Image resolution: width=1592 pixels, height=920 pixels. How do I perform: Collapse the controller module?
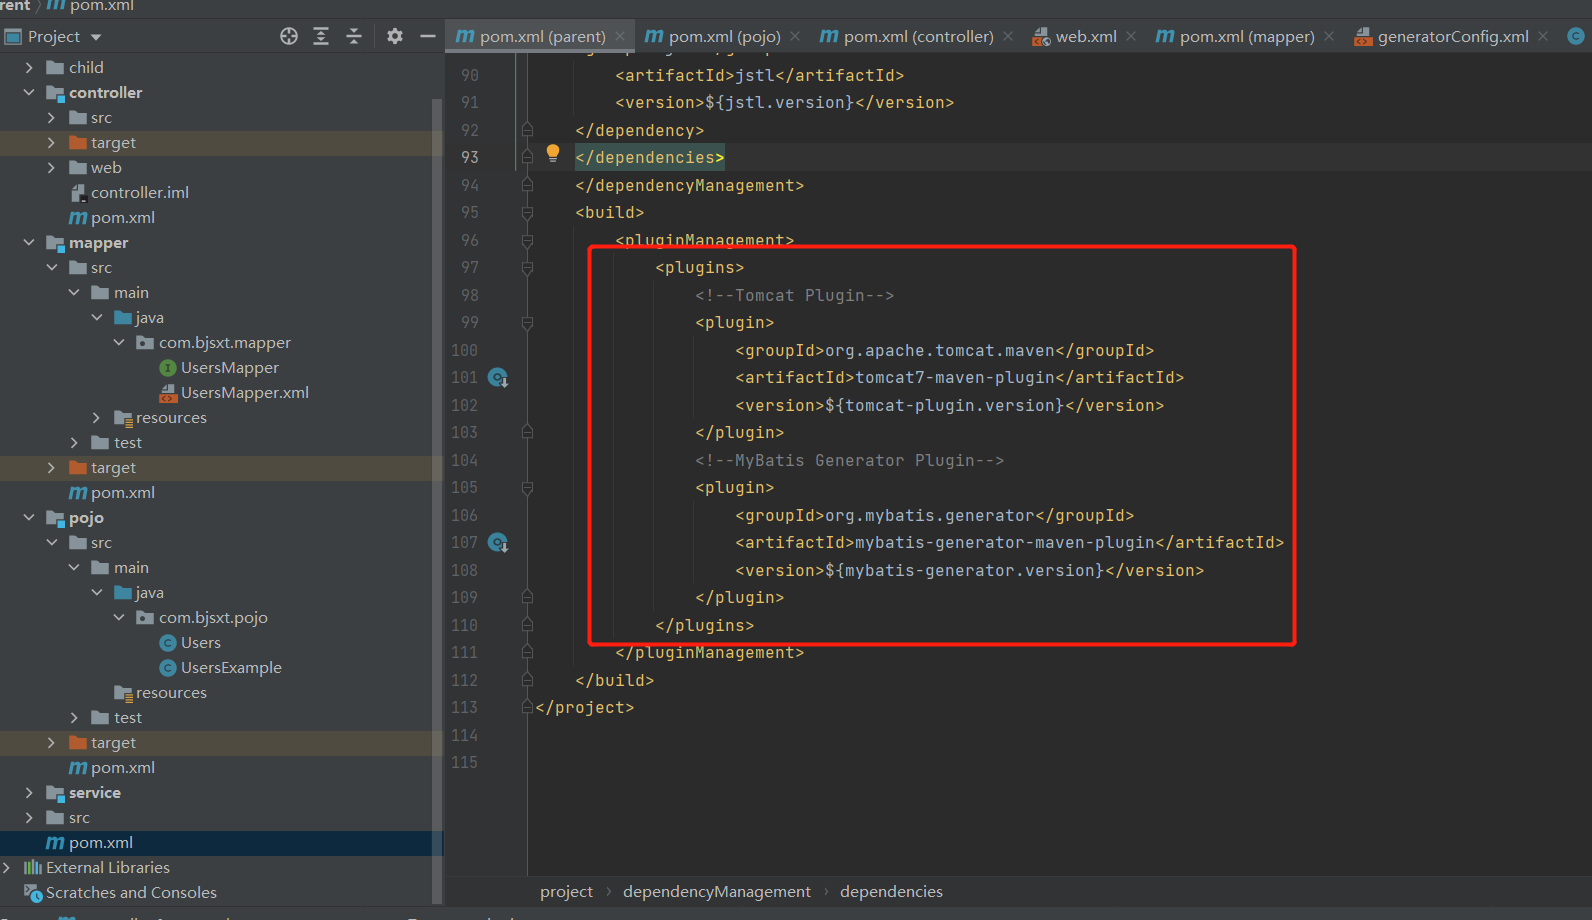tap(29, 93)
